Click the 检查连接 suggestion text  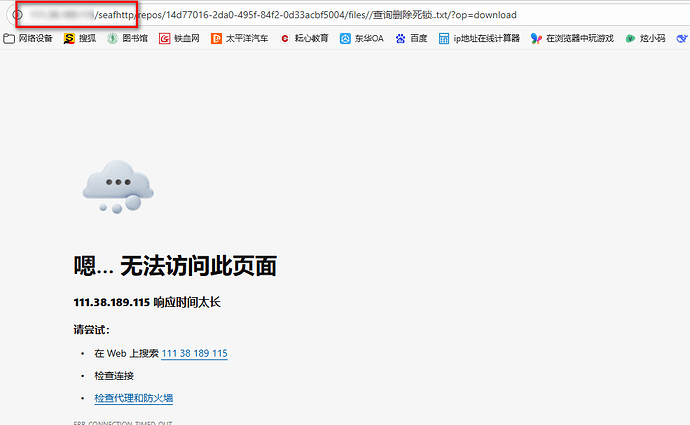[114, 376]
